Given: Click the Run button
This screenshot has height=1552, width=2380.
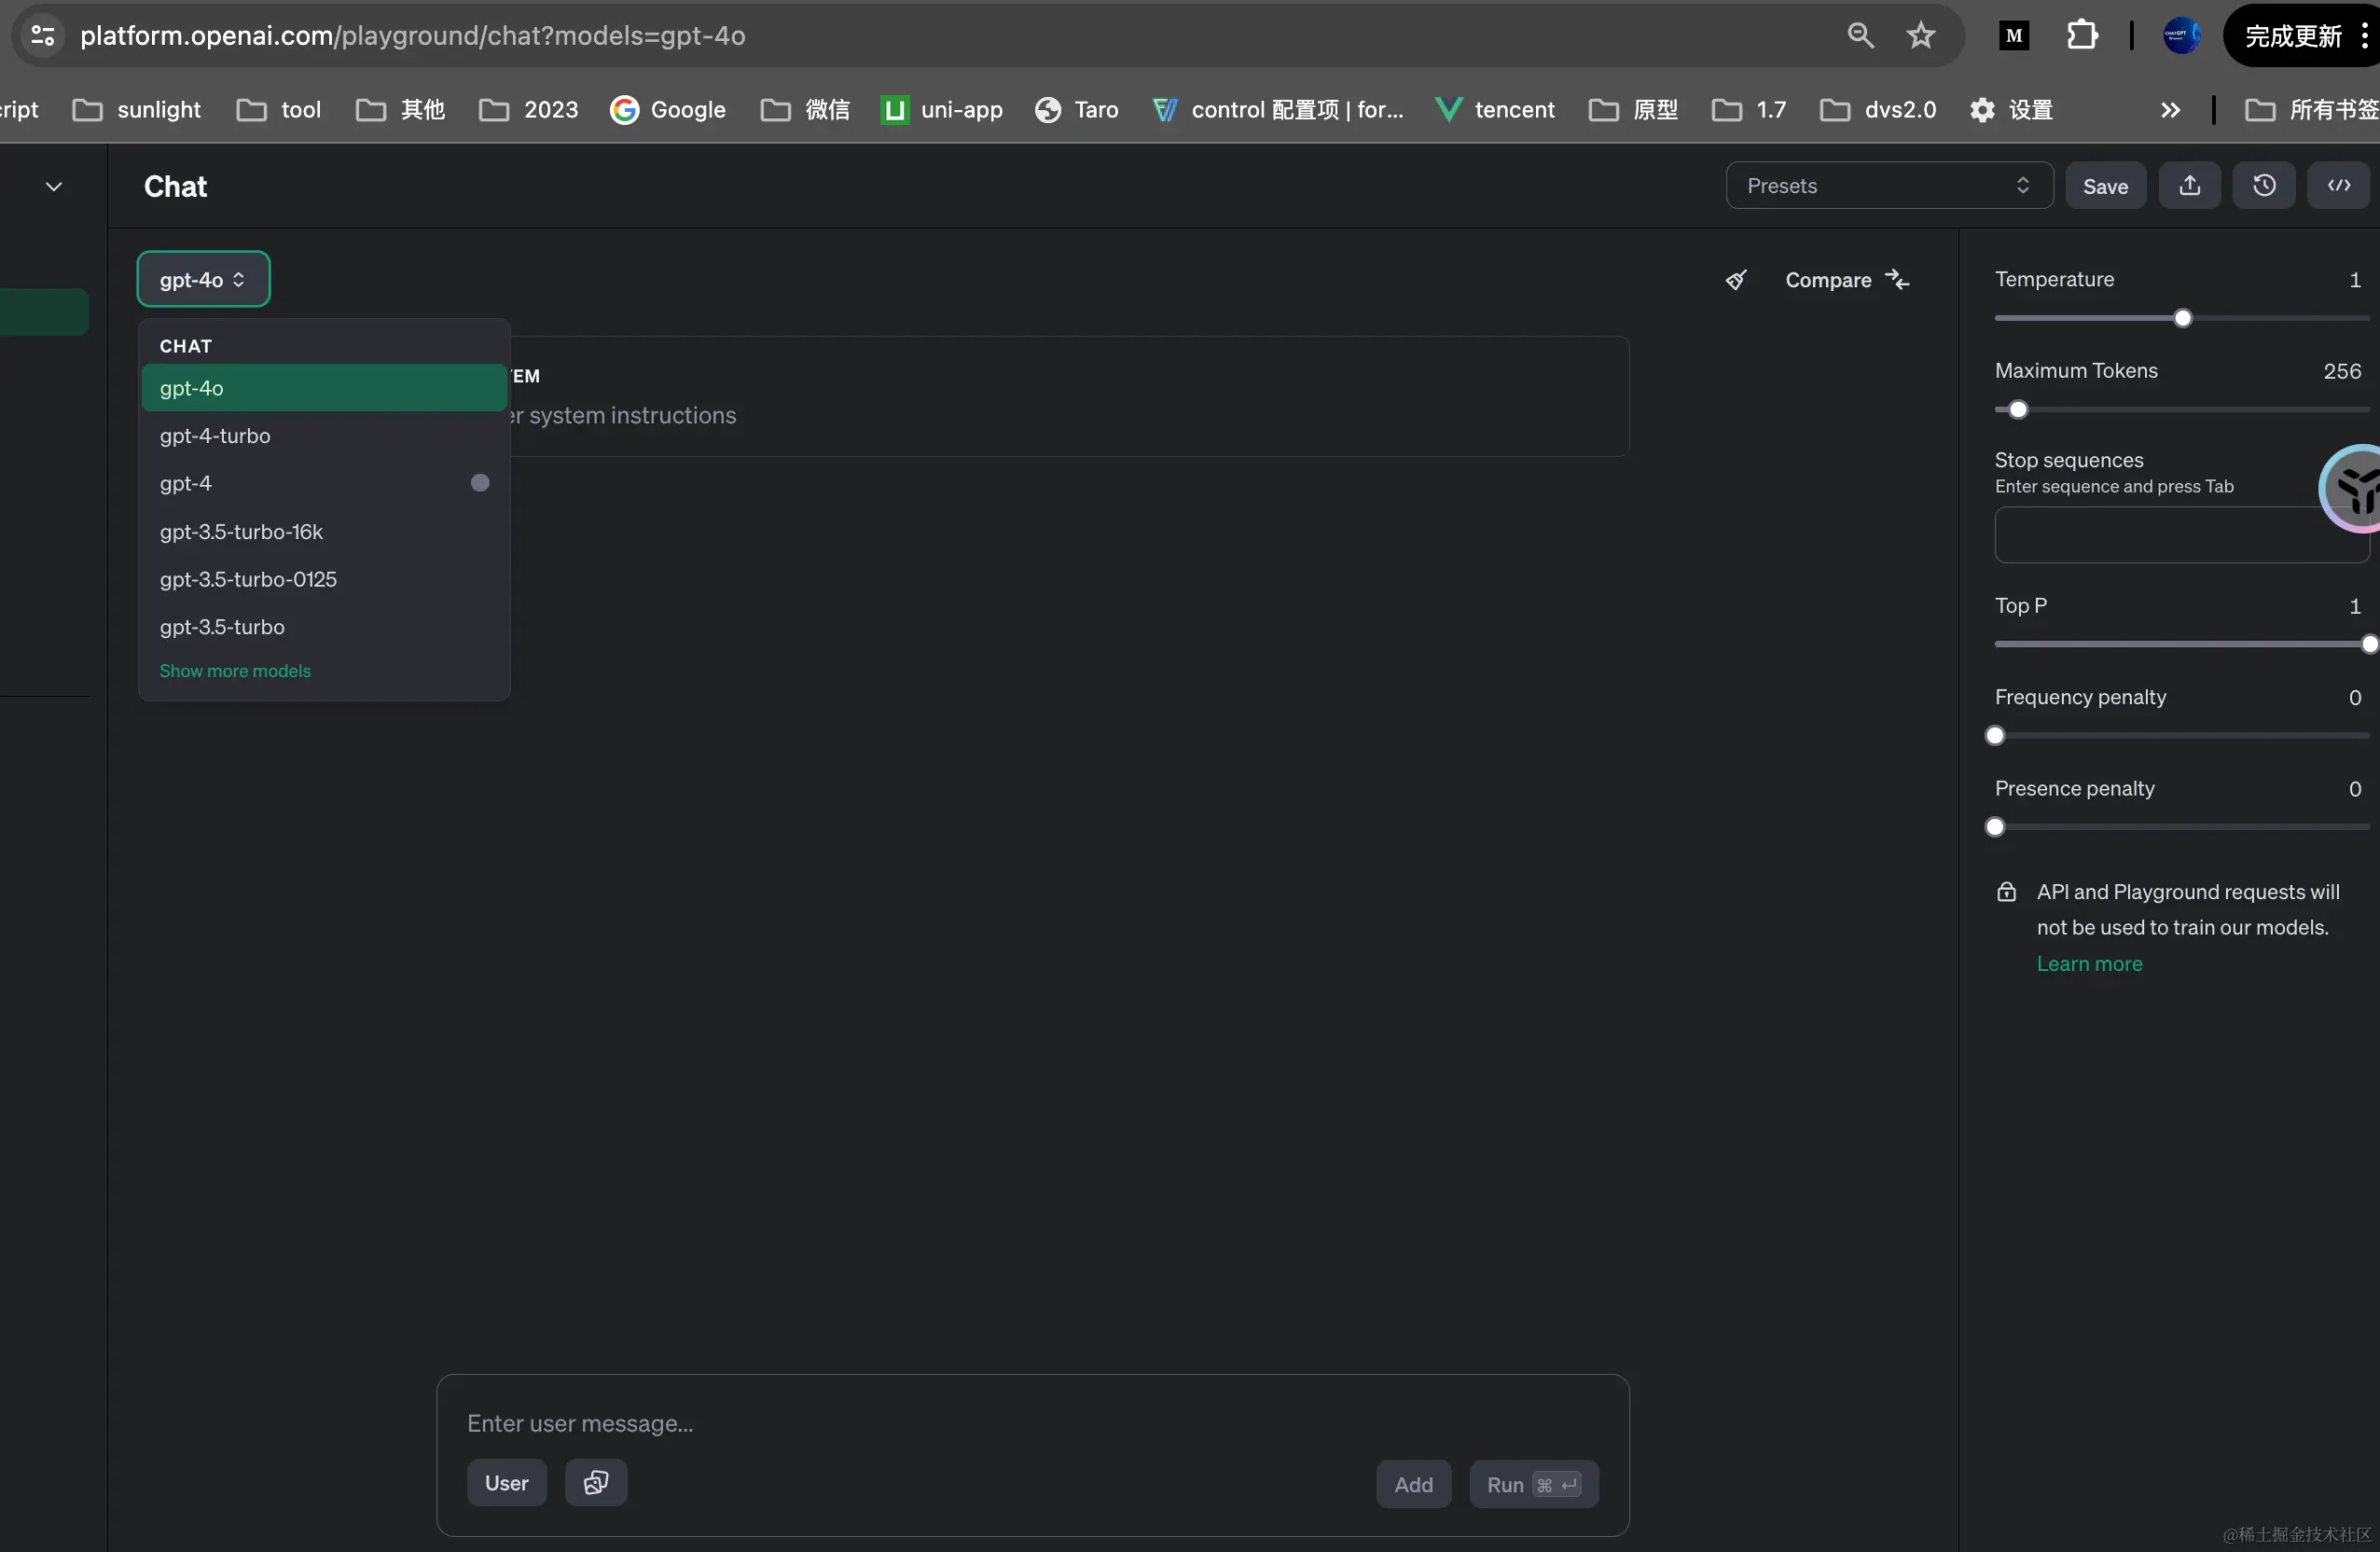Looking at the screenshot, I should [1533, 1485].
